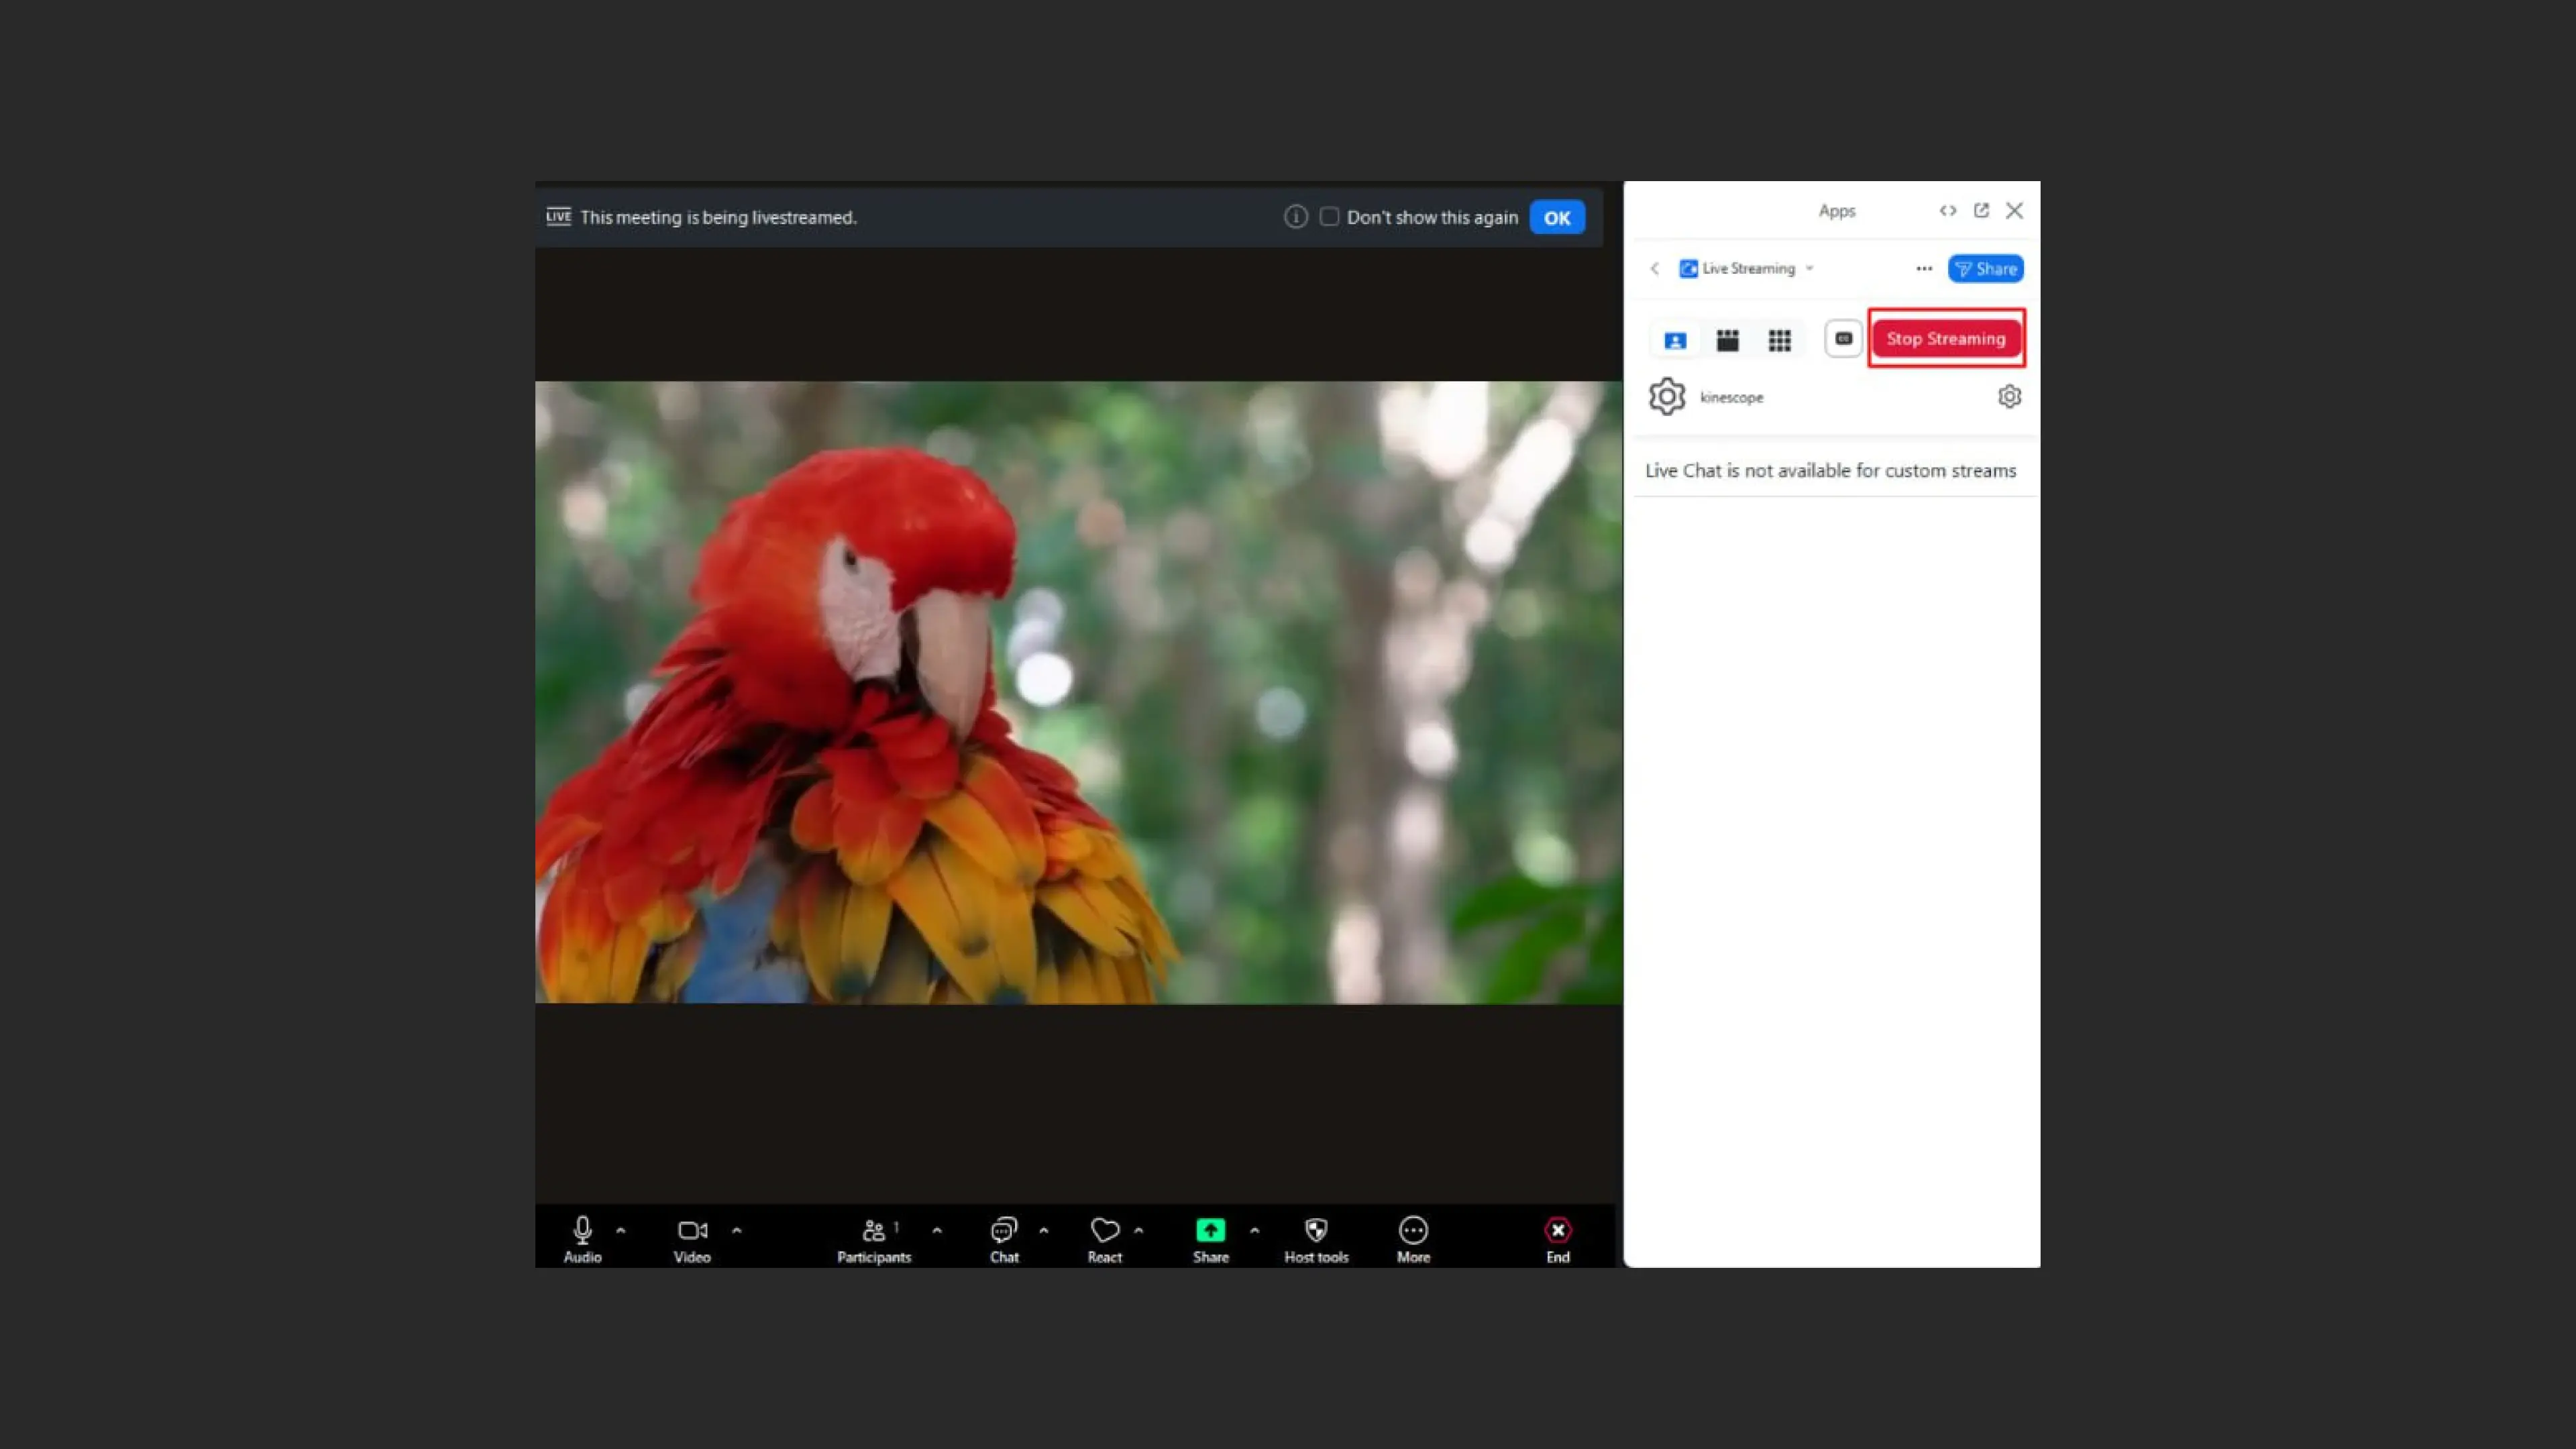This screenshot has height=1449, width=2576.
Task: Select the grid gallery layout icon
Action: (1779, 340)
